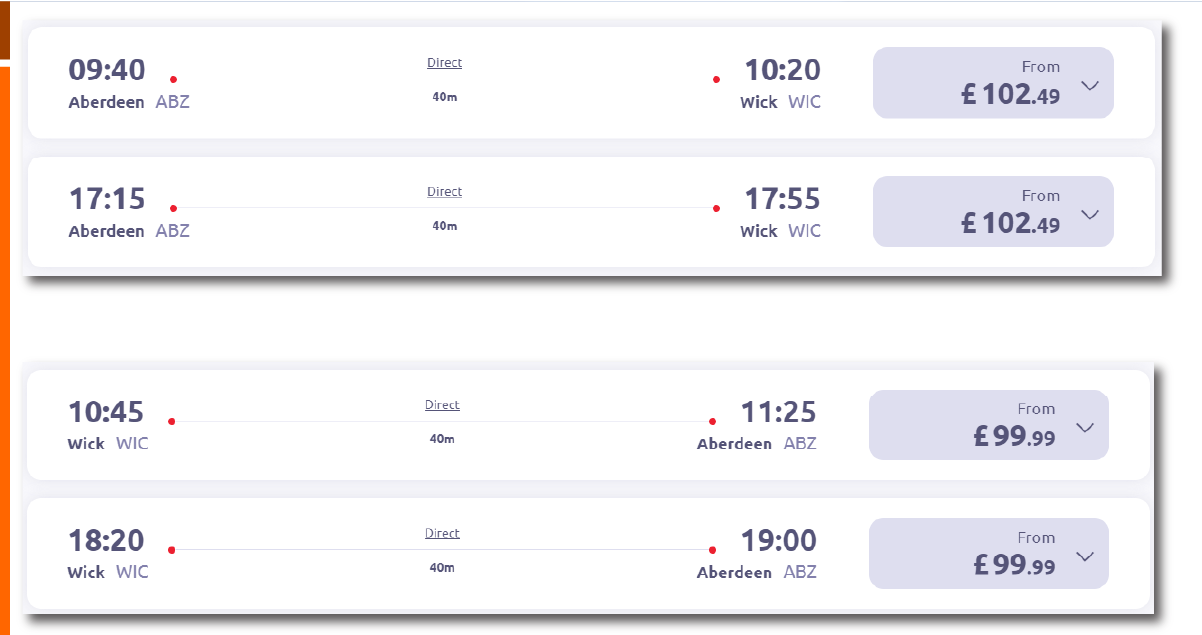Image resolution: width=1202 pixels, height=635 pixels.
Task: Open the Direct link on the 10:45 flight
Action: pyautogui.click(x=442, y=404)
